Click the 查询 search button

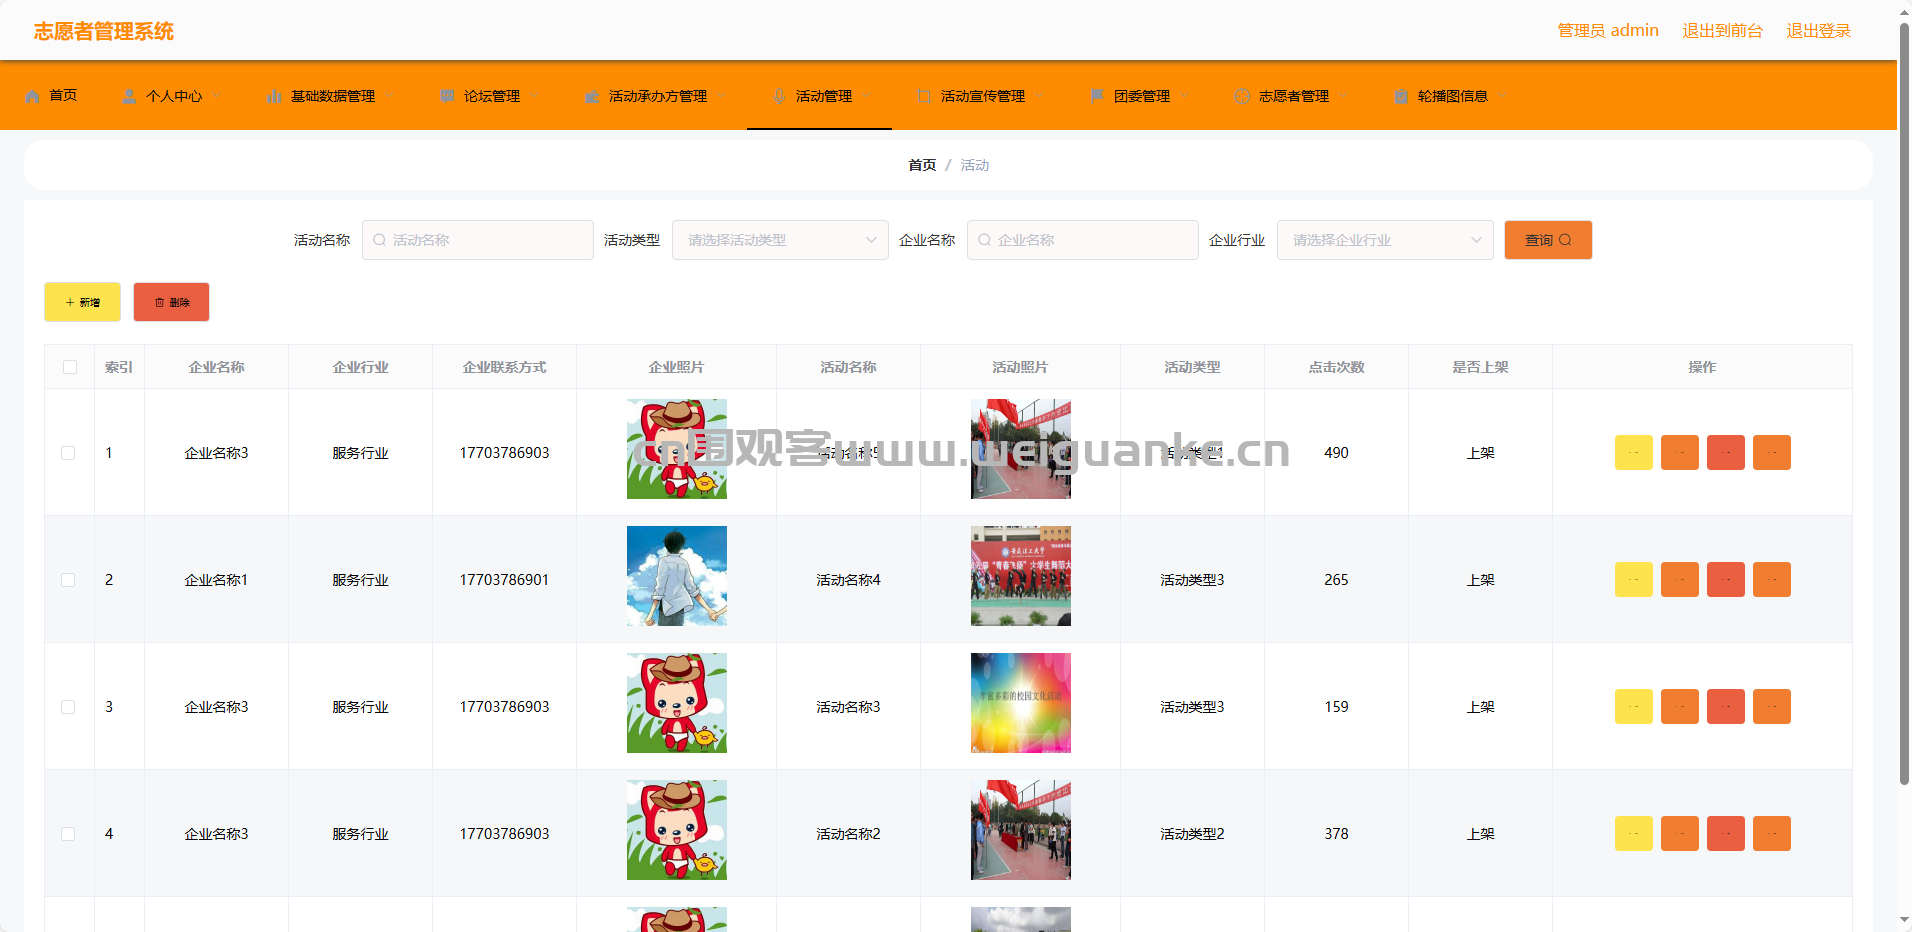tap(1548, 240)
